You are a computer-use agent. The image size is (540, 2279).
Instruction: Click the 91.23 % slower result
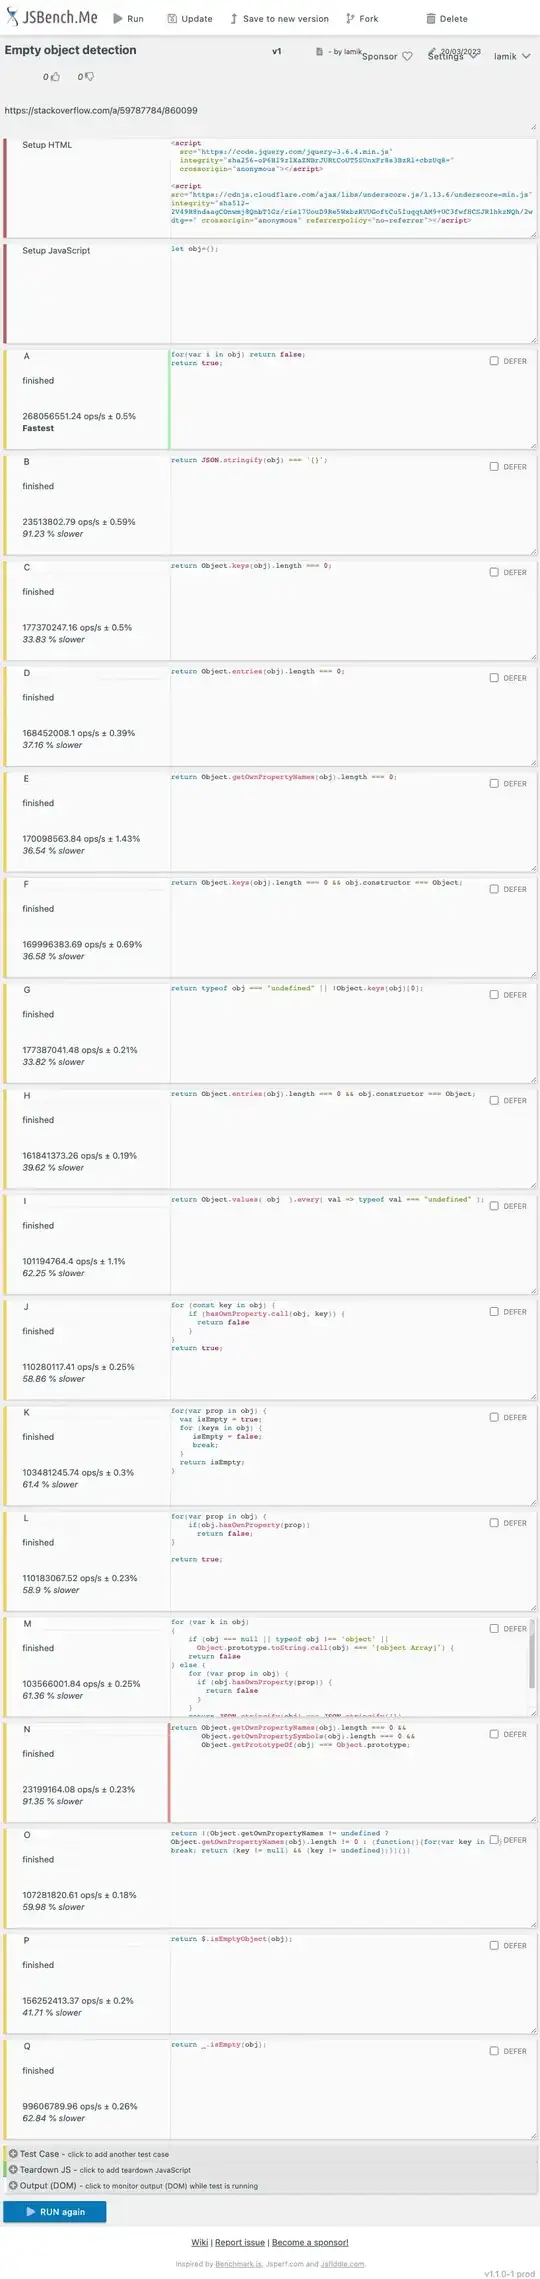pos(53,534)
